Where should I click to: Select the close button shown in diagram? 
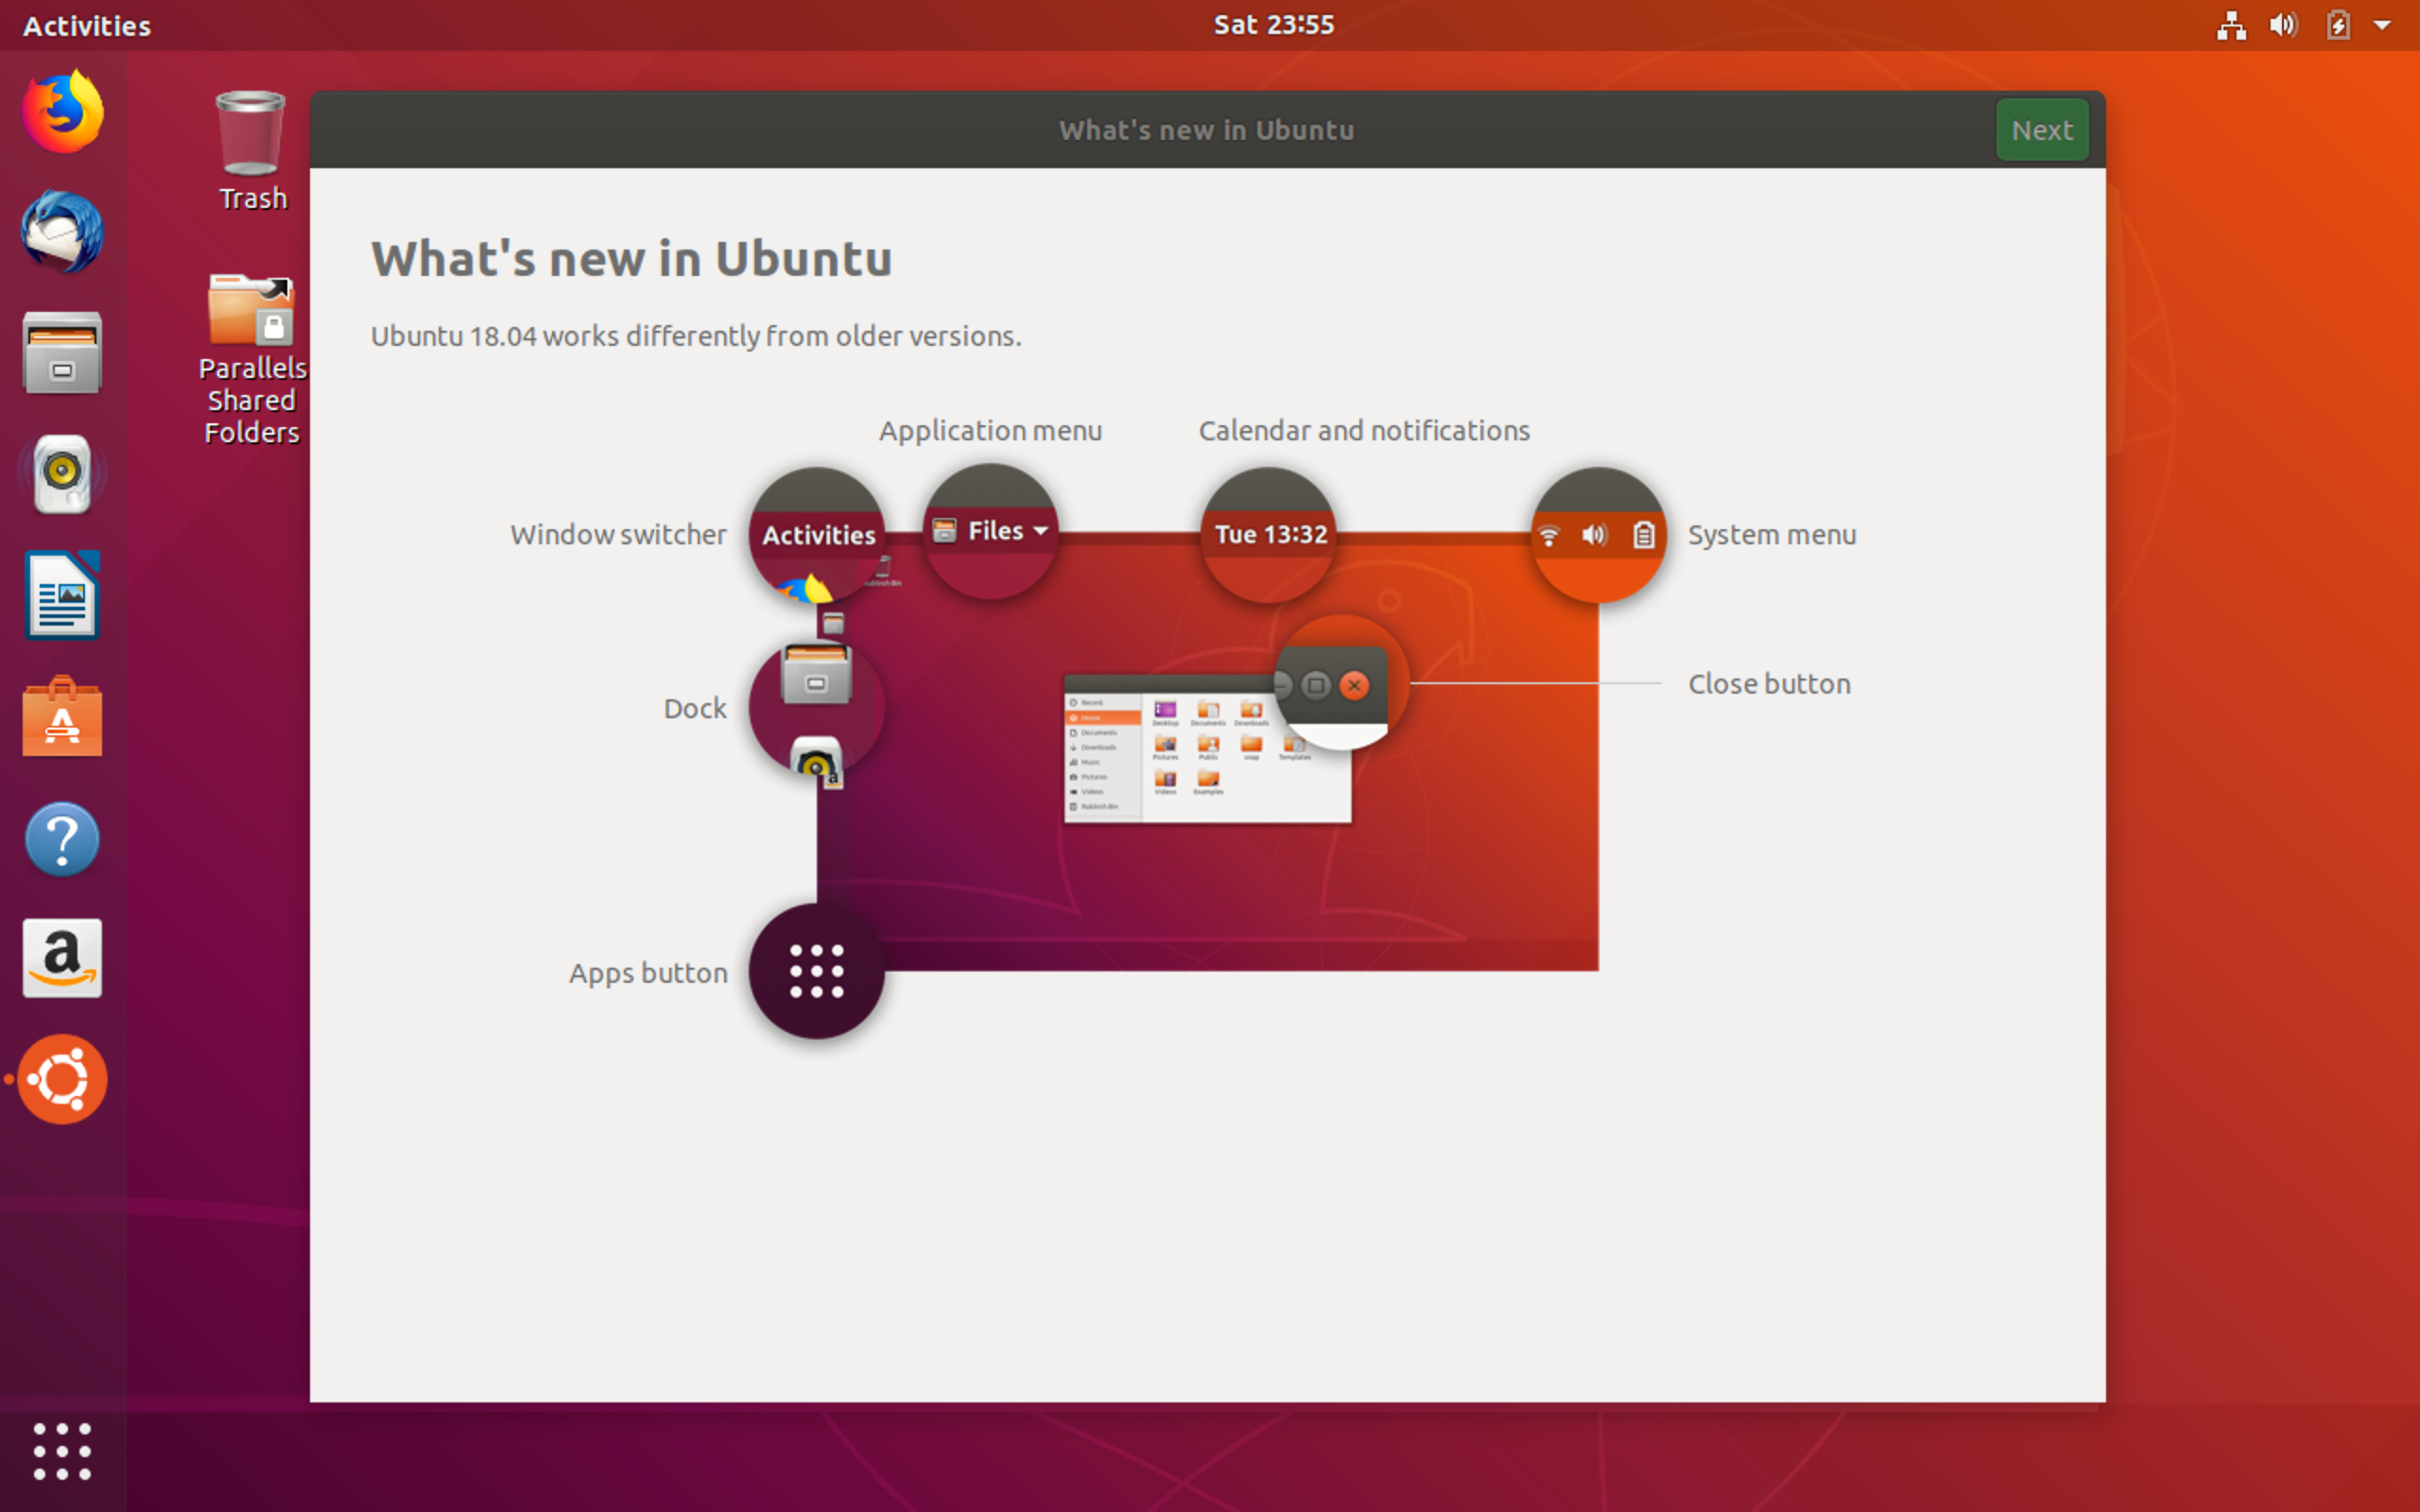pos(1357,683)
